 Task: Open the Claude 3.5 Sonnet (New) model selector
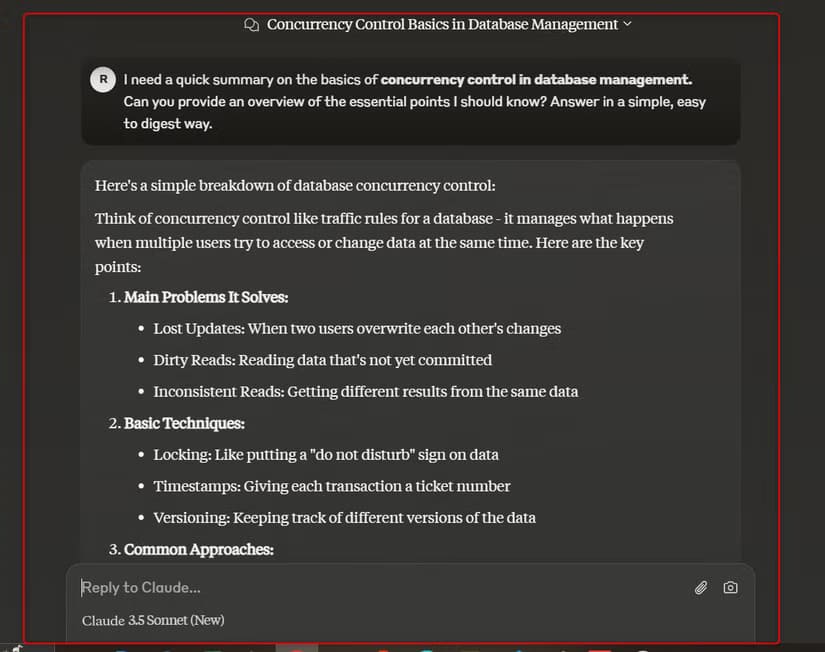[153, 620]
